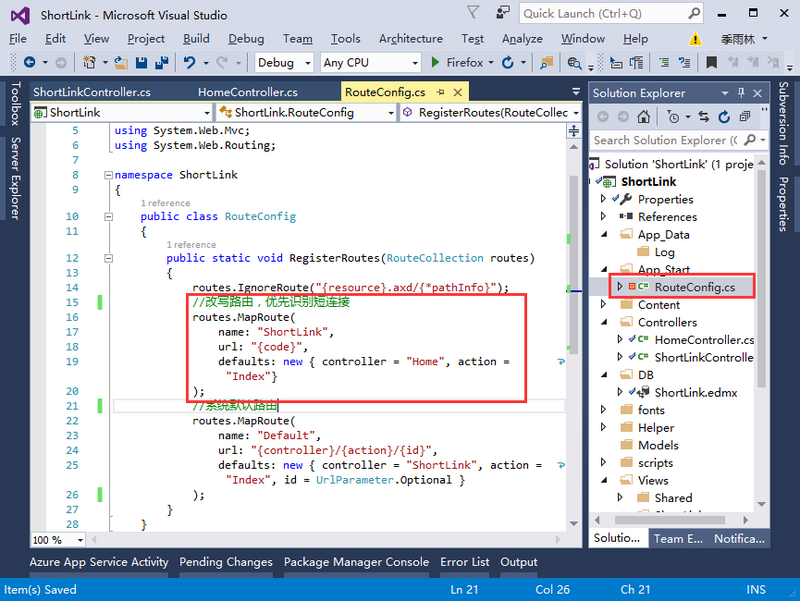Screen dimensions: 800x601
Task: Open the Package Manager Console tab
Action: (356, 562)
